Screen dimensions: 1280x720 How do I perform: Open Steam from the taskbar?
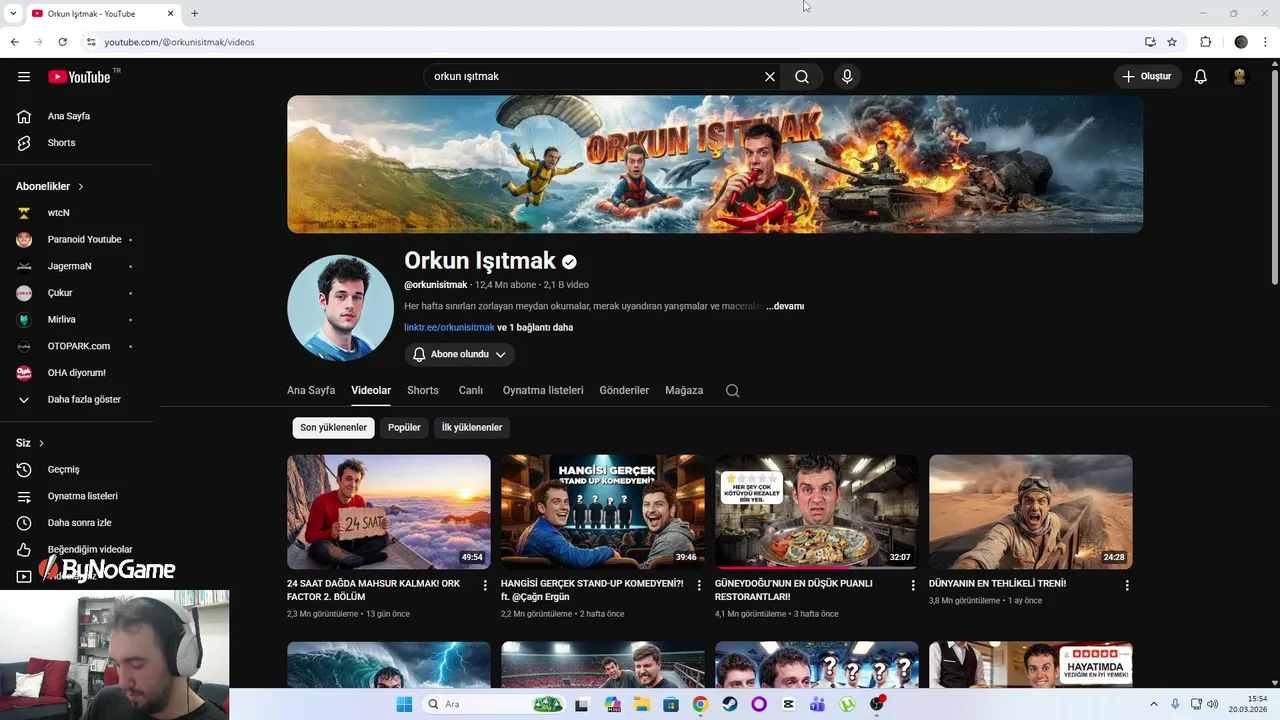pos(729,704)
